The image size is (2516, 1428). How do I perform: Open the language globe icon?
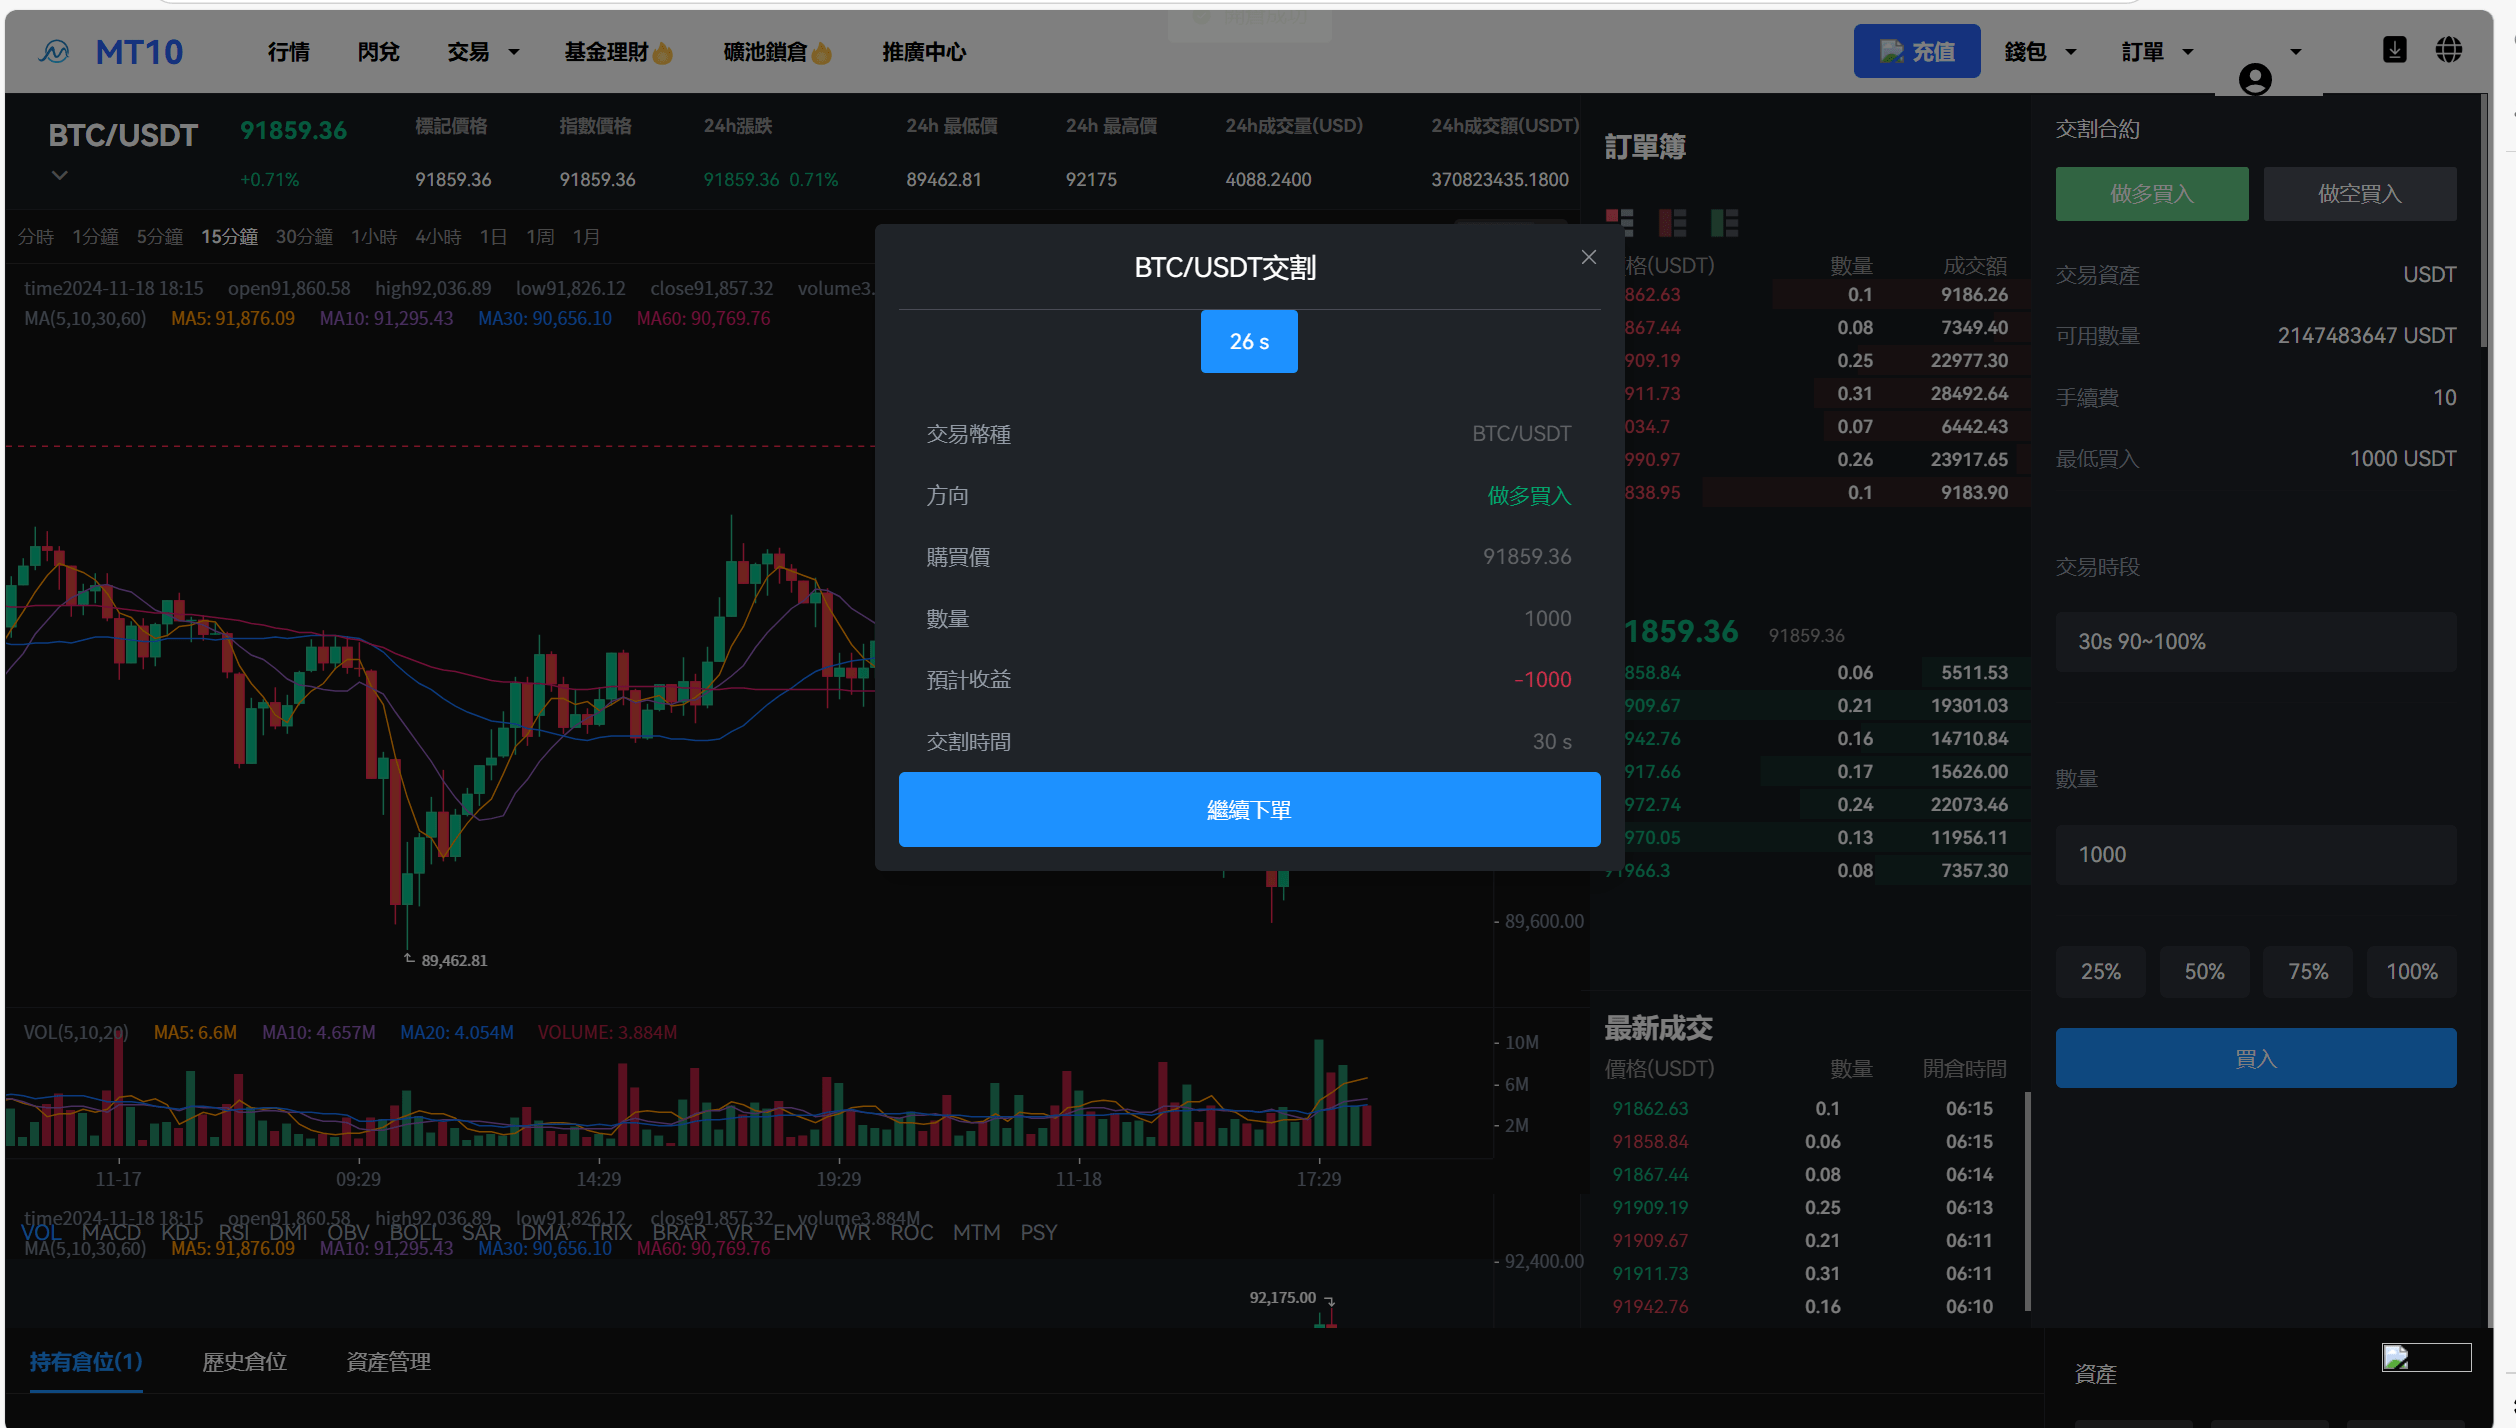[x=2450, y=50]
